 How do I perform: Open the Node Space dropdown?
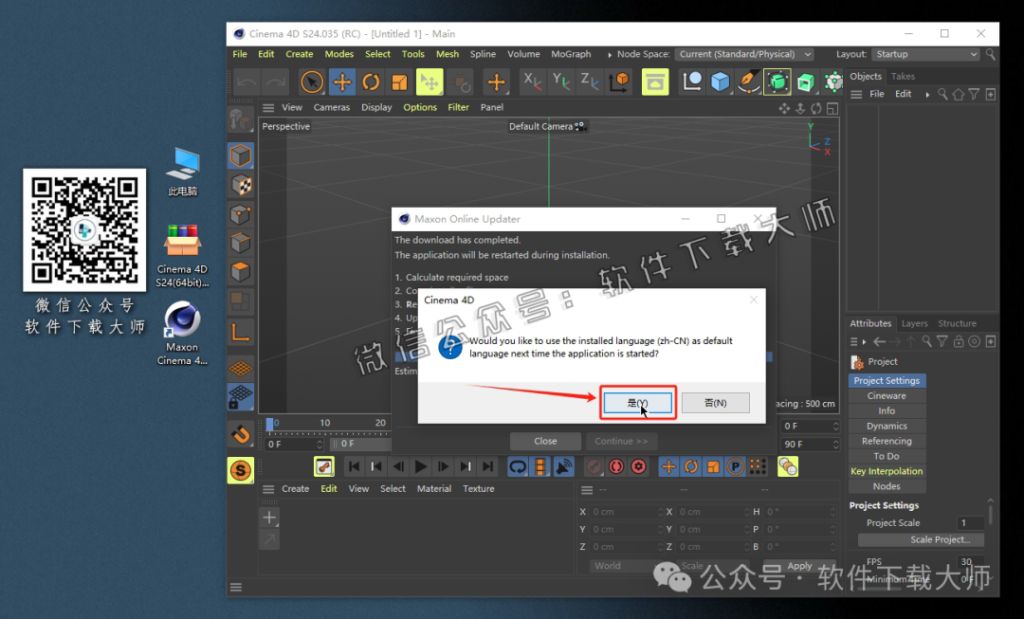point(745,54)
